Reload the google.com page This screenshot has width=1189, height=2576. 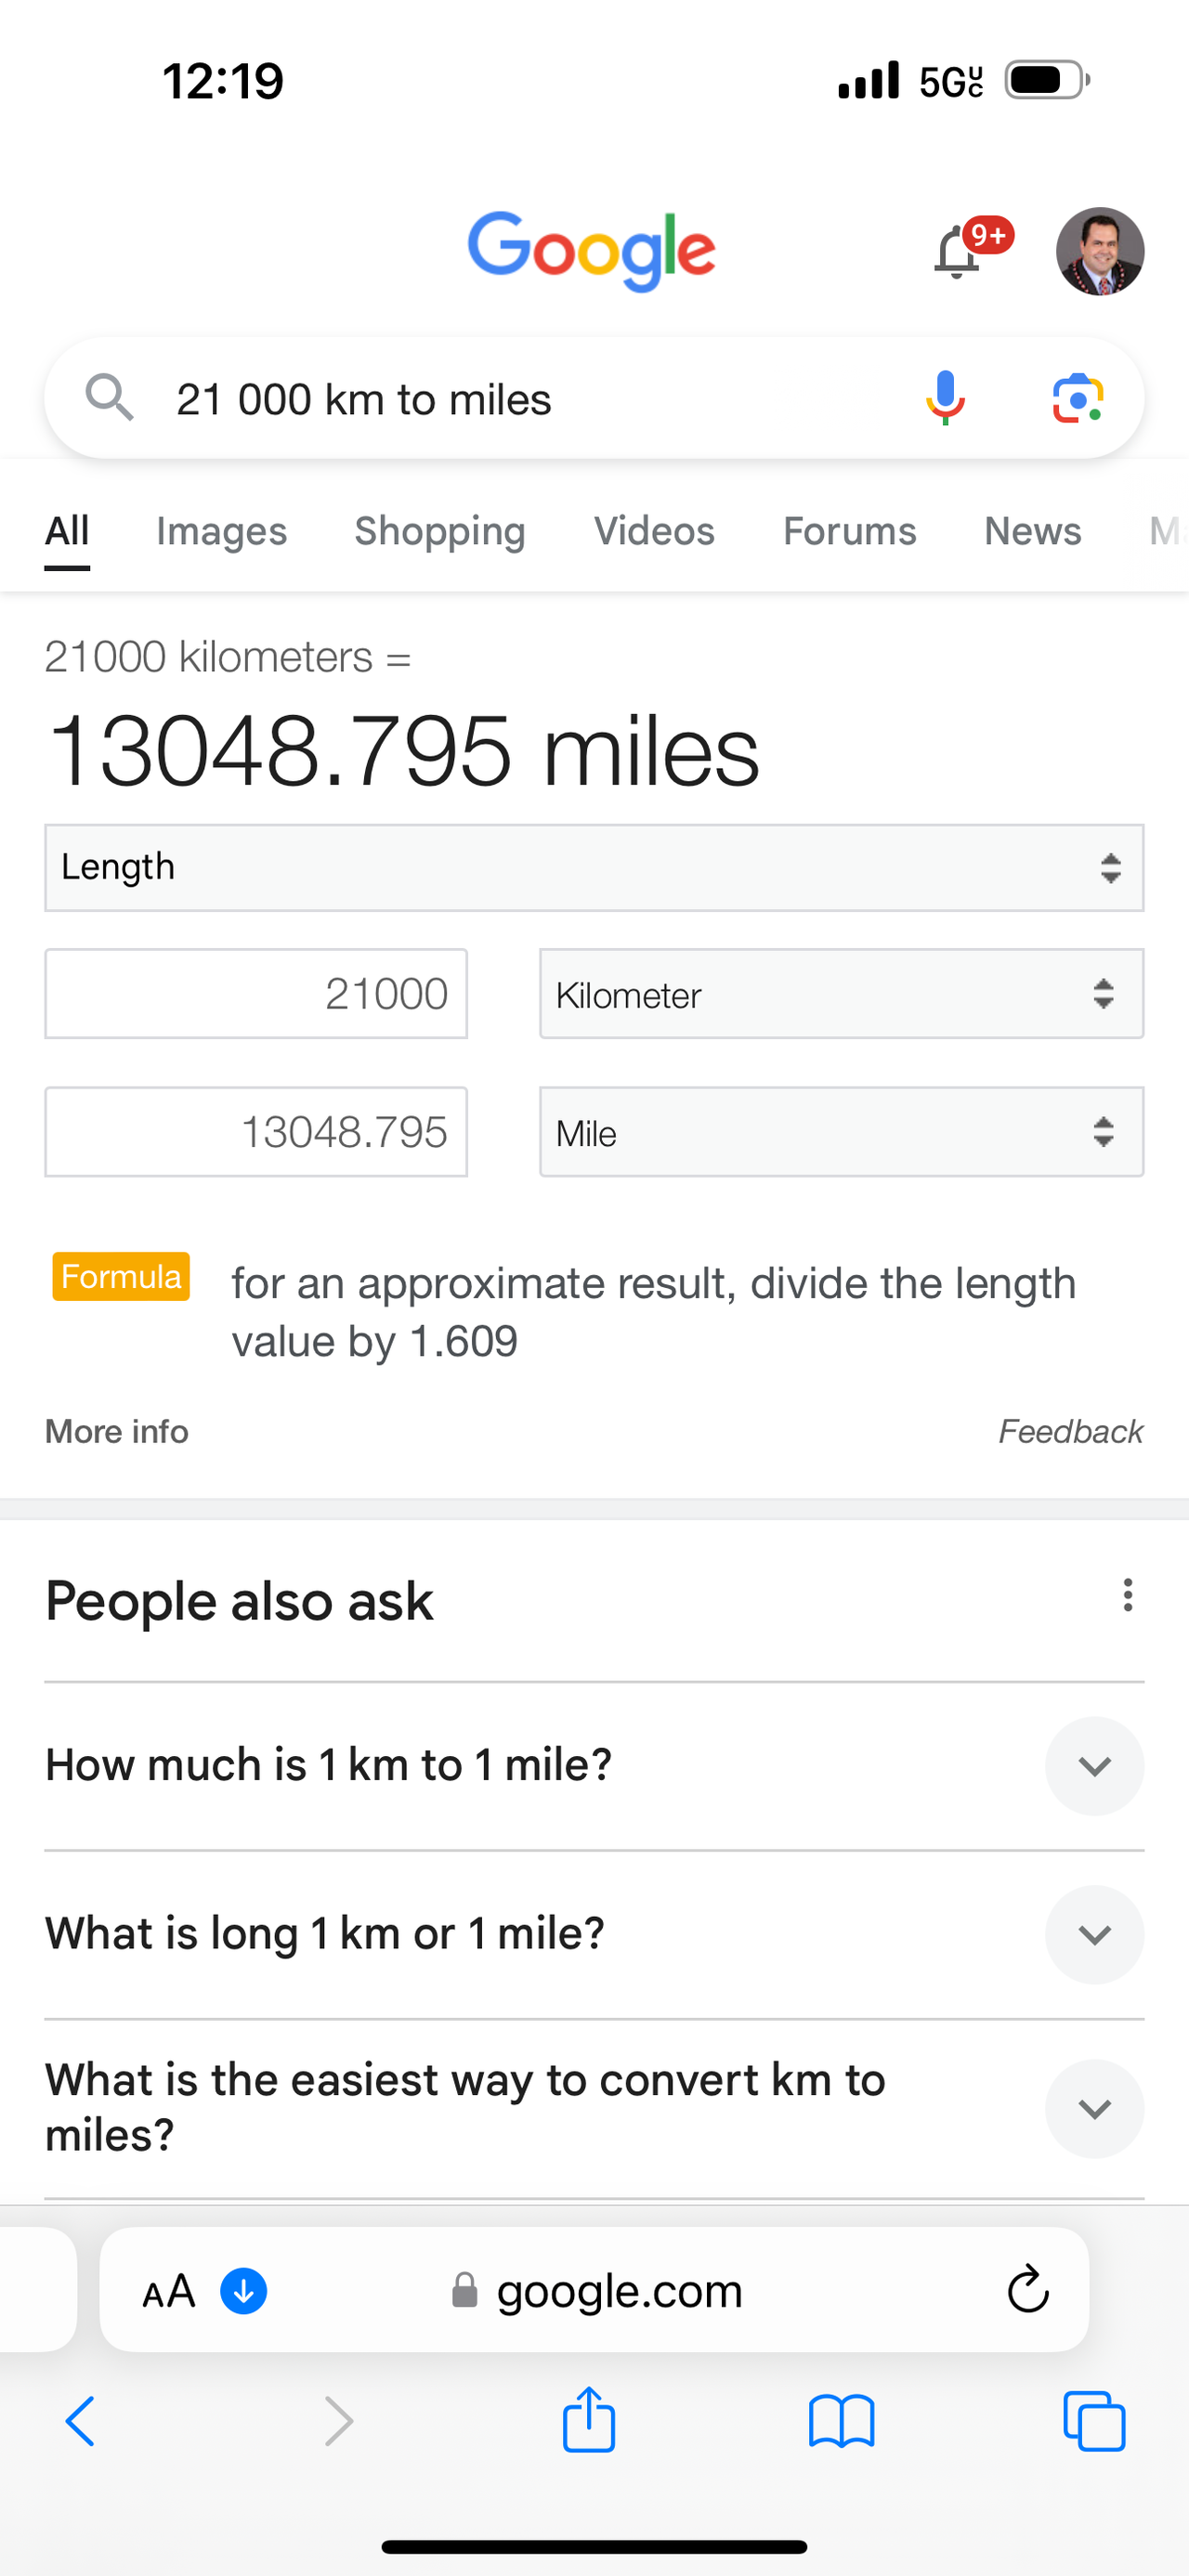[x=1027, y=2289]
